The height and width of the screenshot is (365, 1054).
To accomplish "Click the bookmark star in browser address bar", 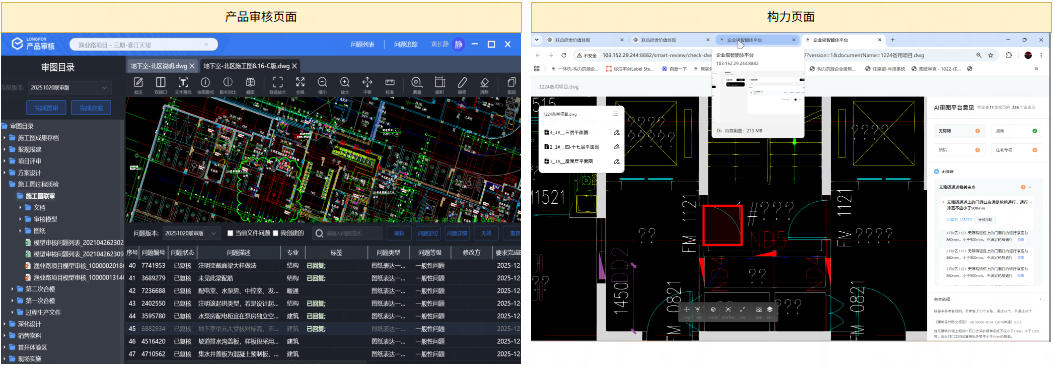I will pos(991,55).
